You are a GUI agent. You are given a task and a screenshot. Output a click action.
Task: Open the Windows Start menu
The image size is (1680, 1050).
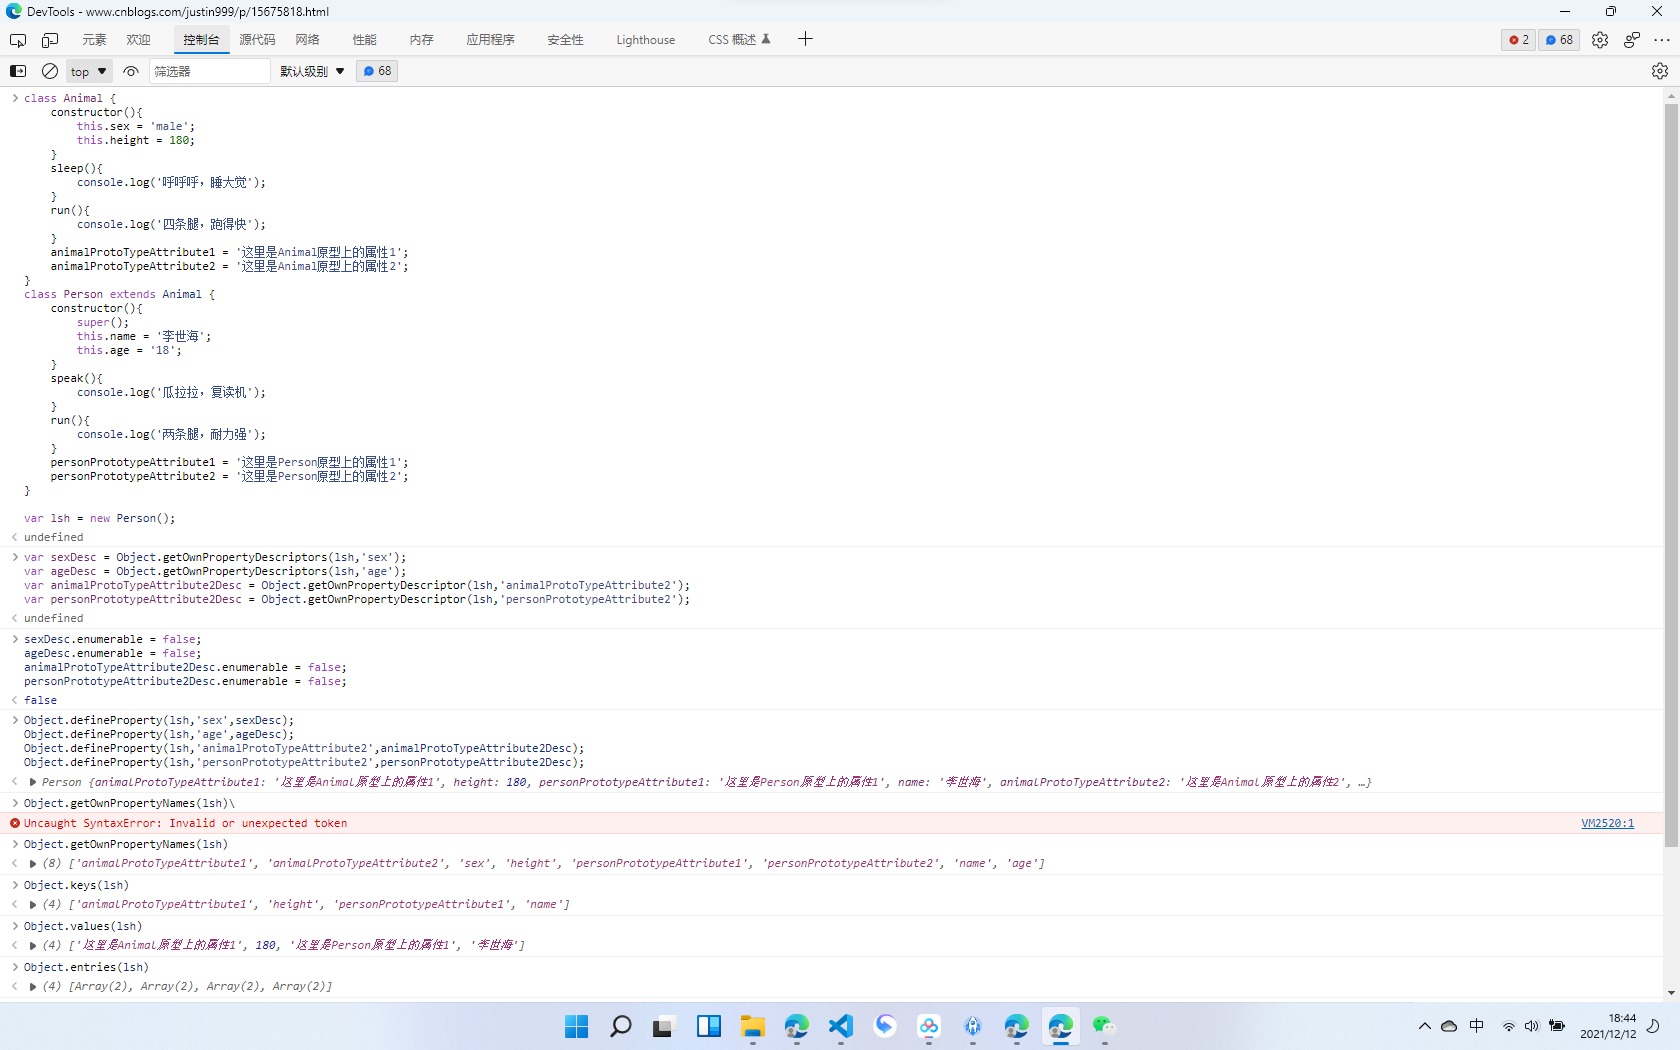click(x=576, y=1026)
